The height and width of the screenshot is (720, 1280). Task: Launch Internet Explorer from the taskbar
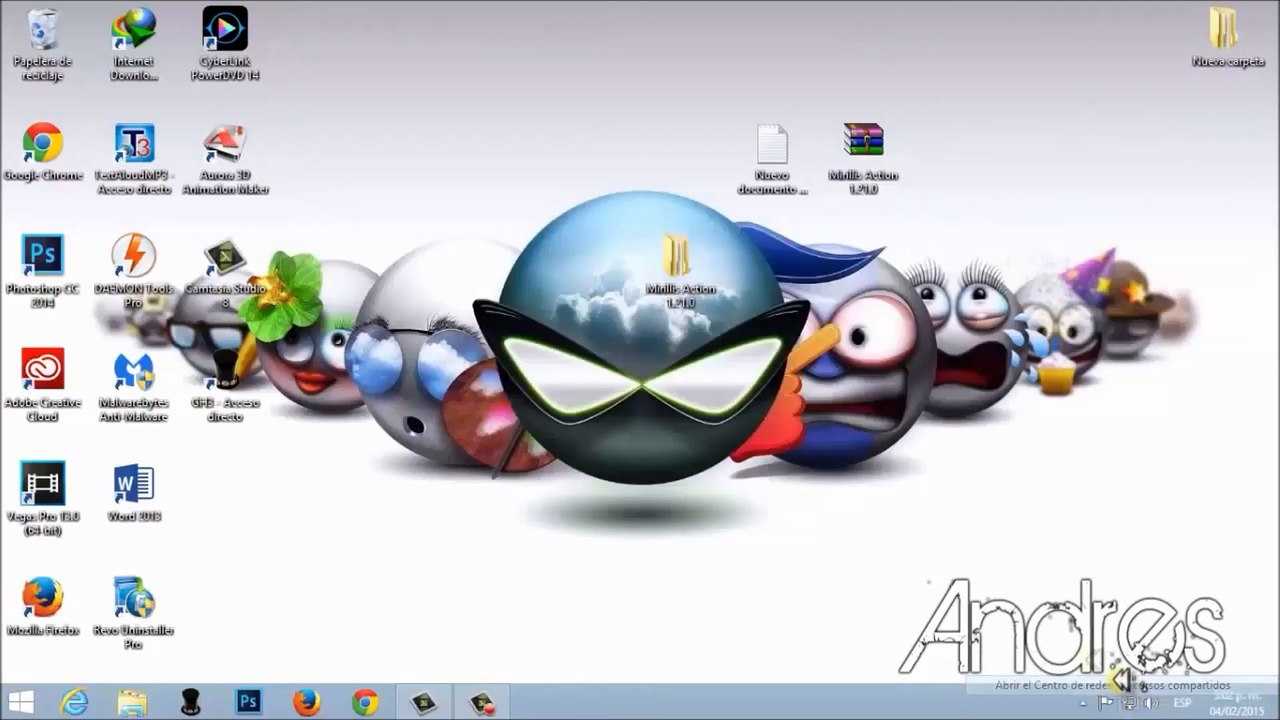pyautogui.click(x=74, y=702)
